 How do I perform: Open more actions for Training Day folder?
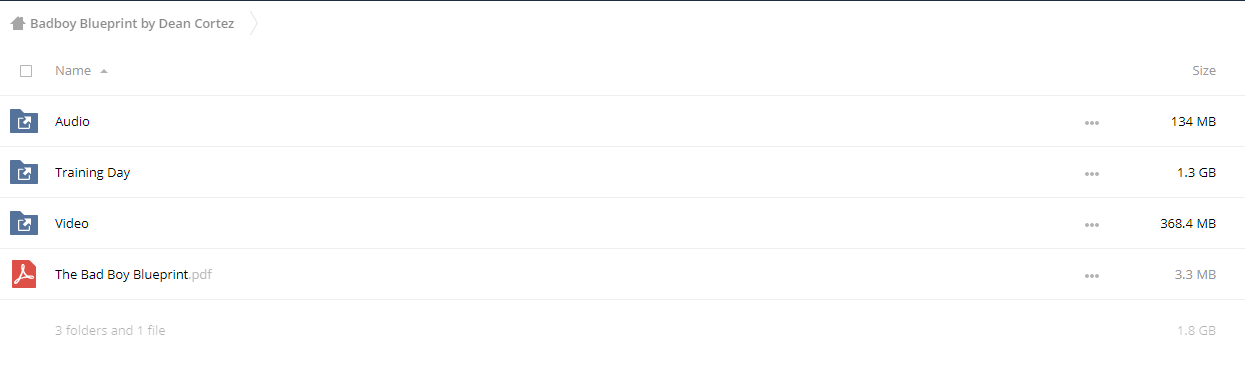click(1092, 174)
